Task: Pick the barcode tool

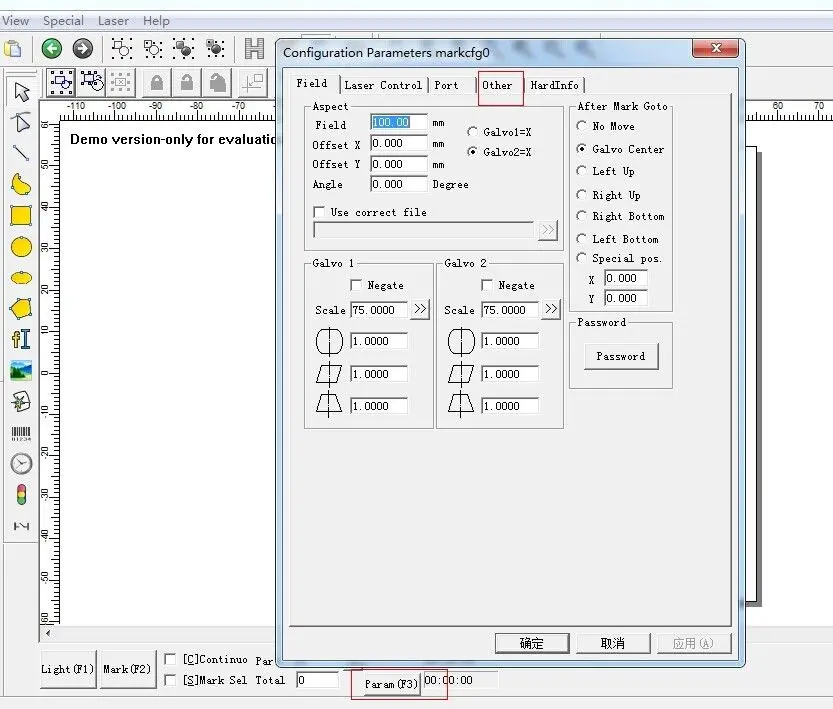Action: 21,433
